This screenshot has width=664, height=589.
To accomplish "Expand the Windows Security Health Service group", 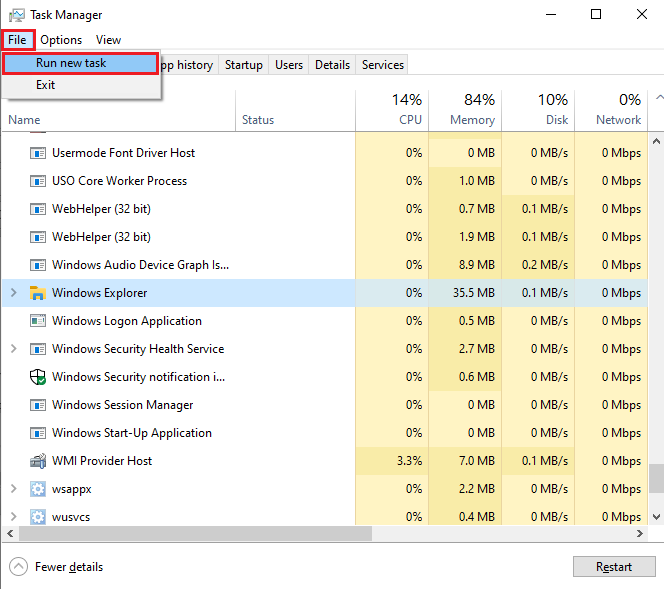I will tap(14, 348).
